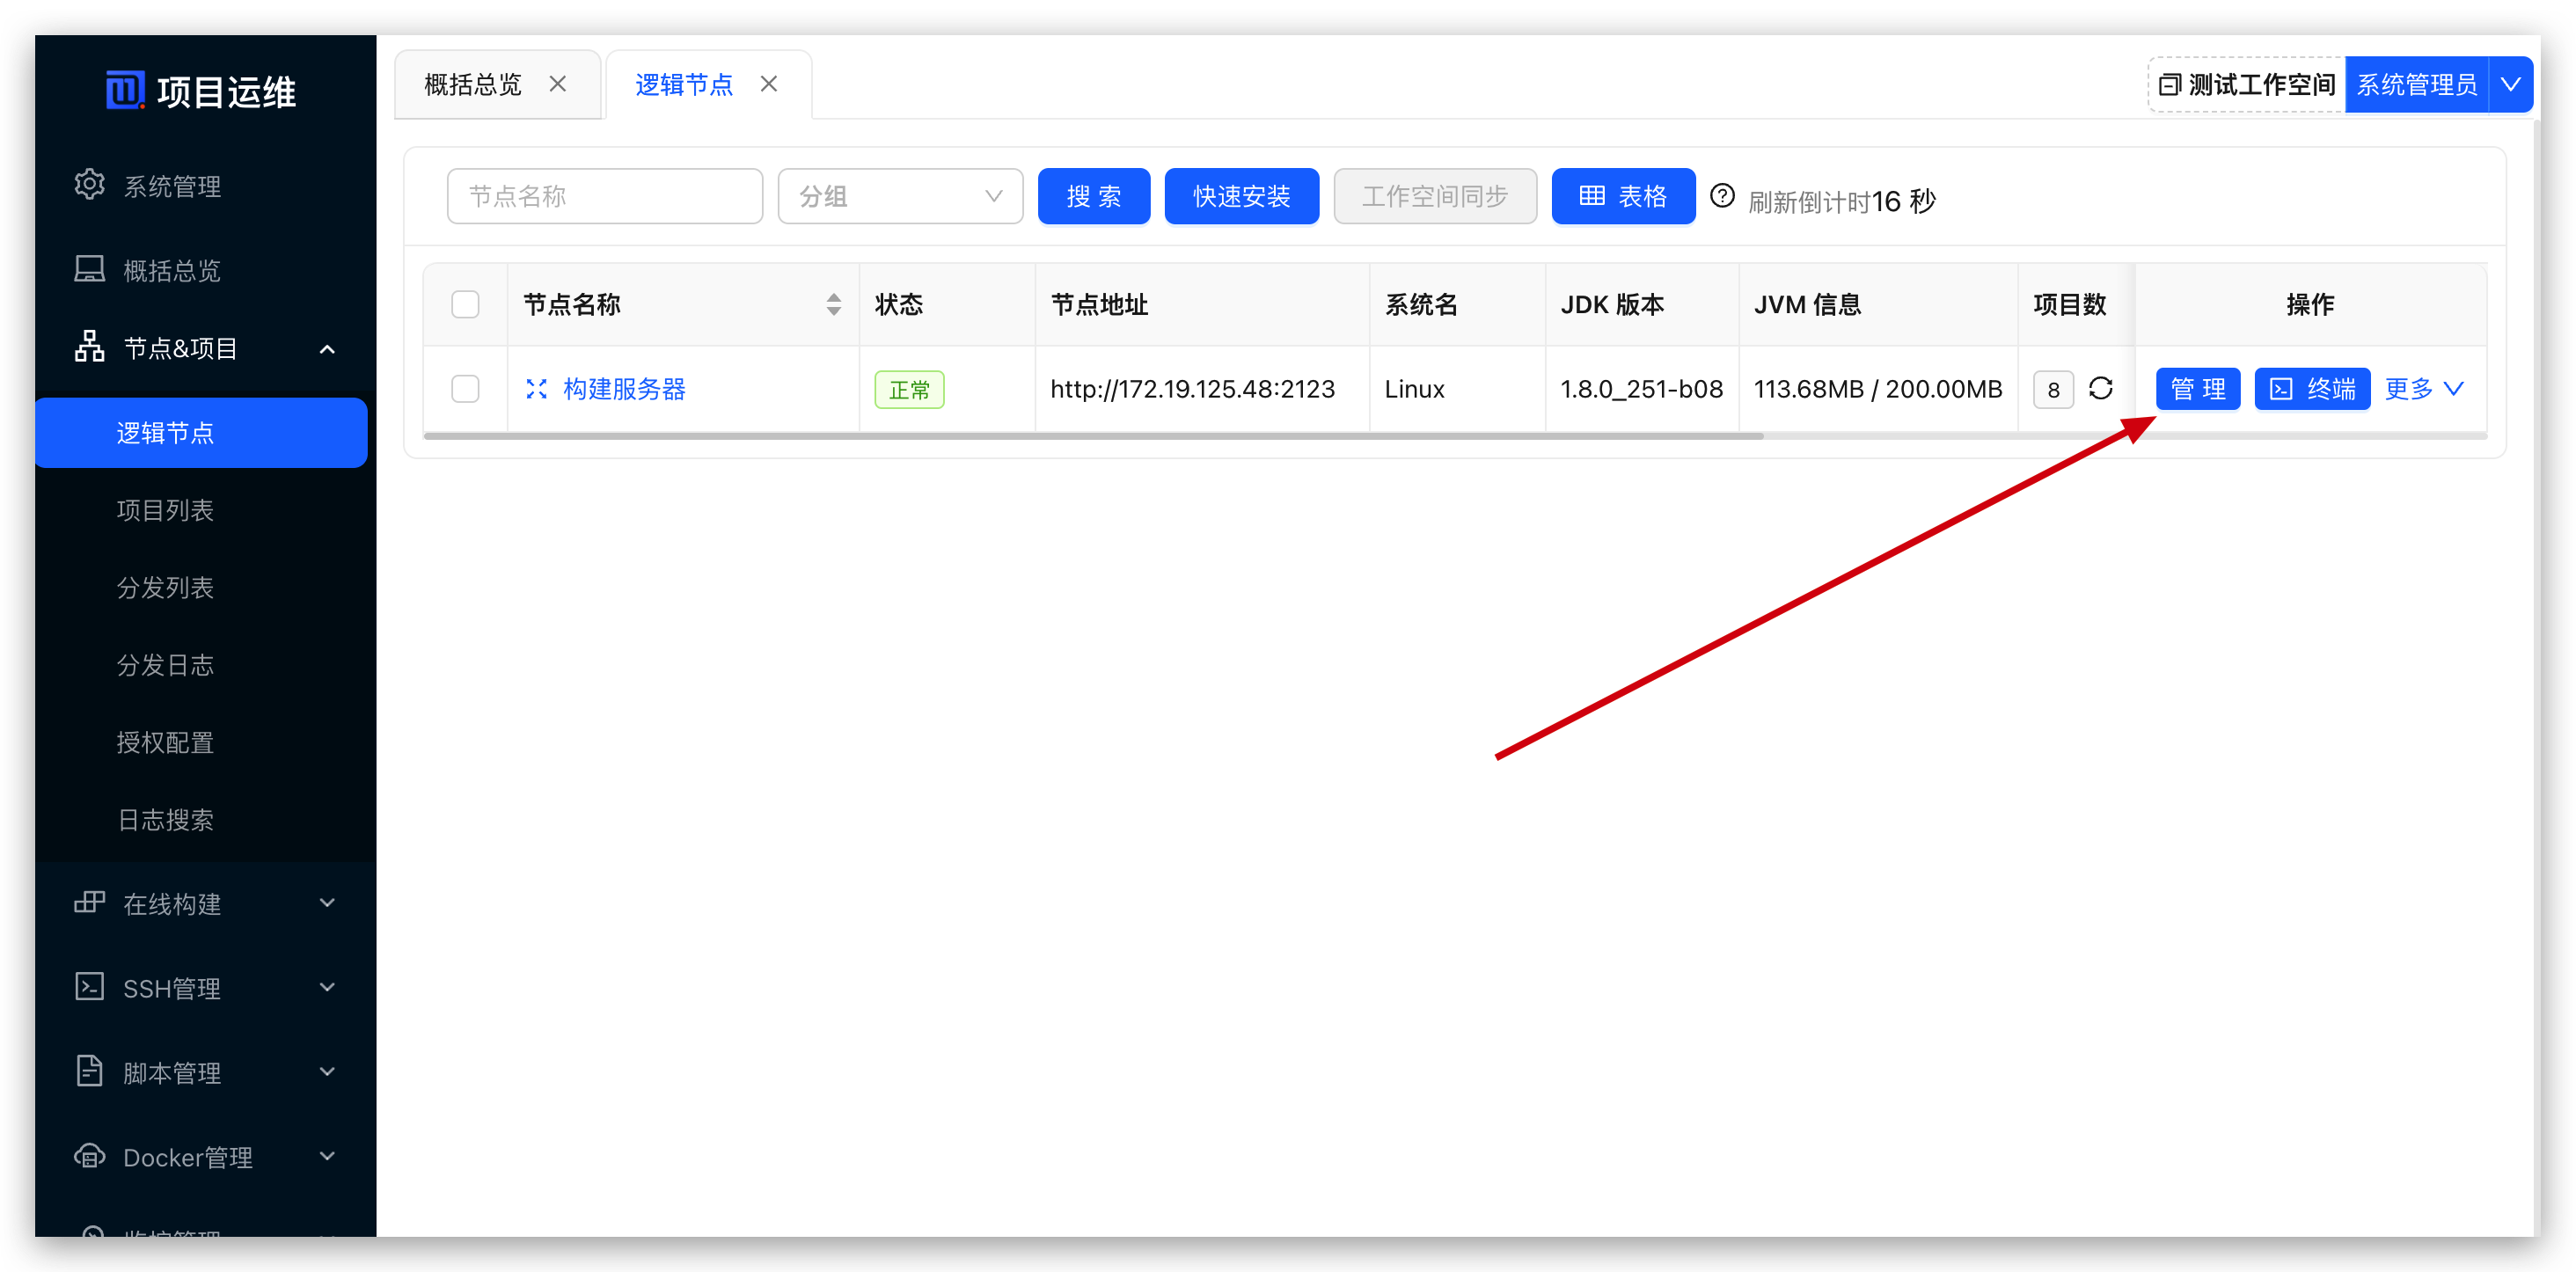Screen dimensions: 2576x1272
Task: Click the refresh icon next to project count
Action: tap(2100, 388)
